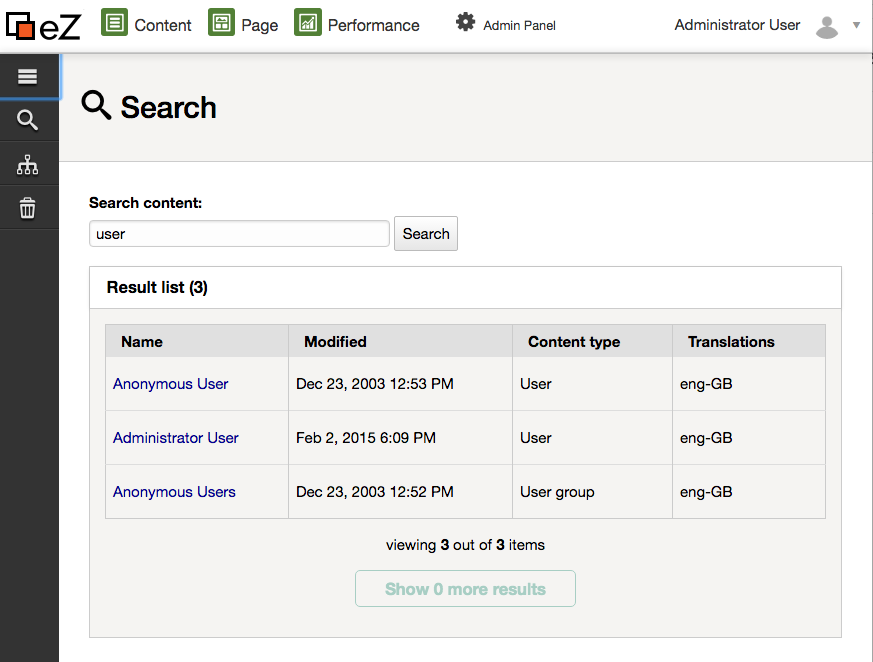Select the Page menu label

point(259,26)
